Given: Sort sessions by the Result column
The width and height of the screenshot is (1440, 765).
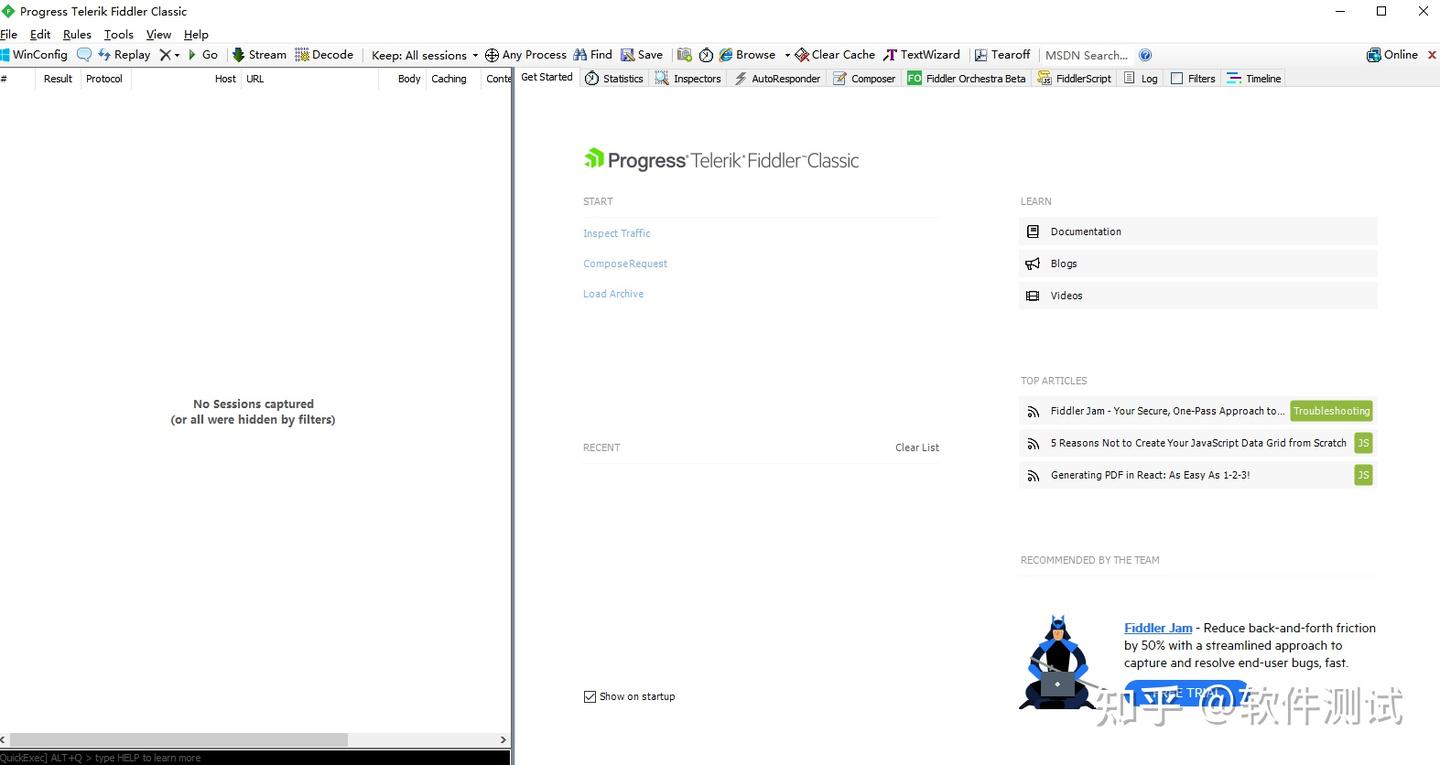Looking at the screenshot, I should (x=58, y=79).
